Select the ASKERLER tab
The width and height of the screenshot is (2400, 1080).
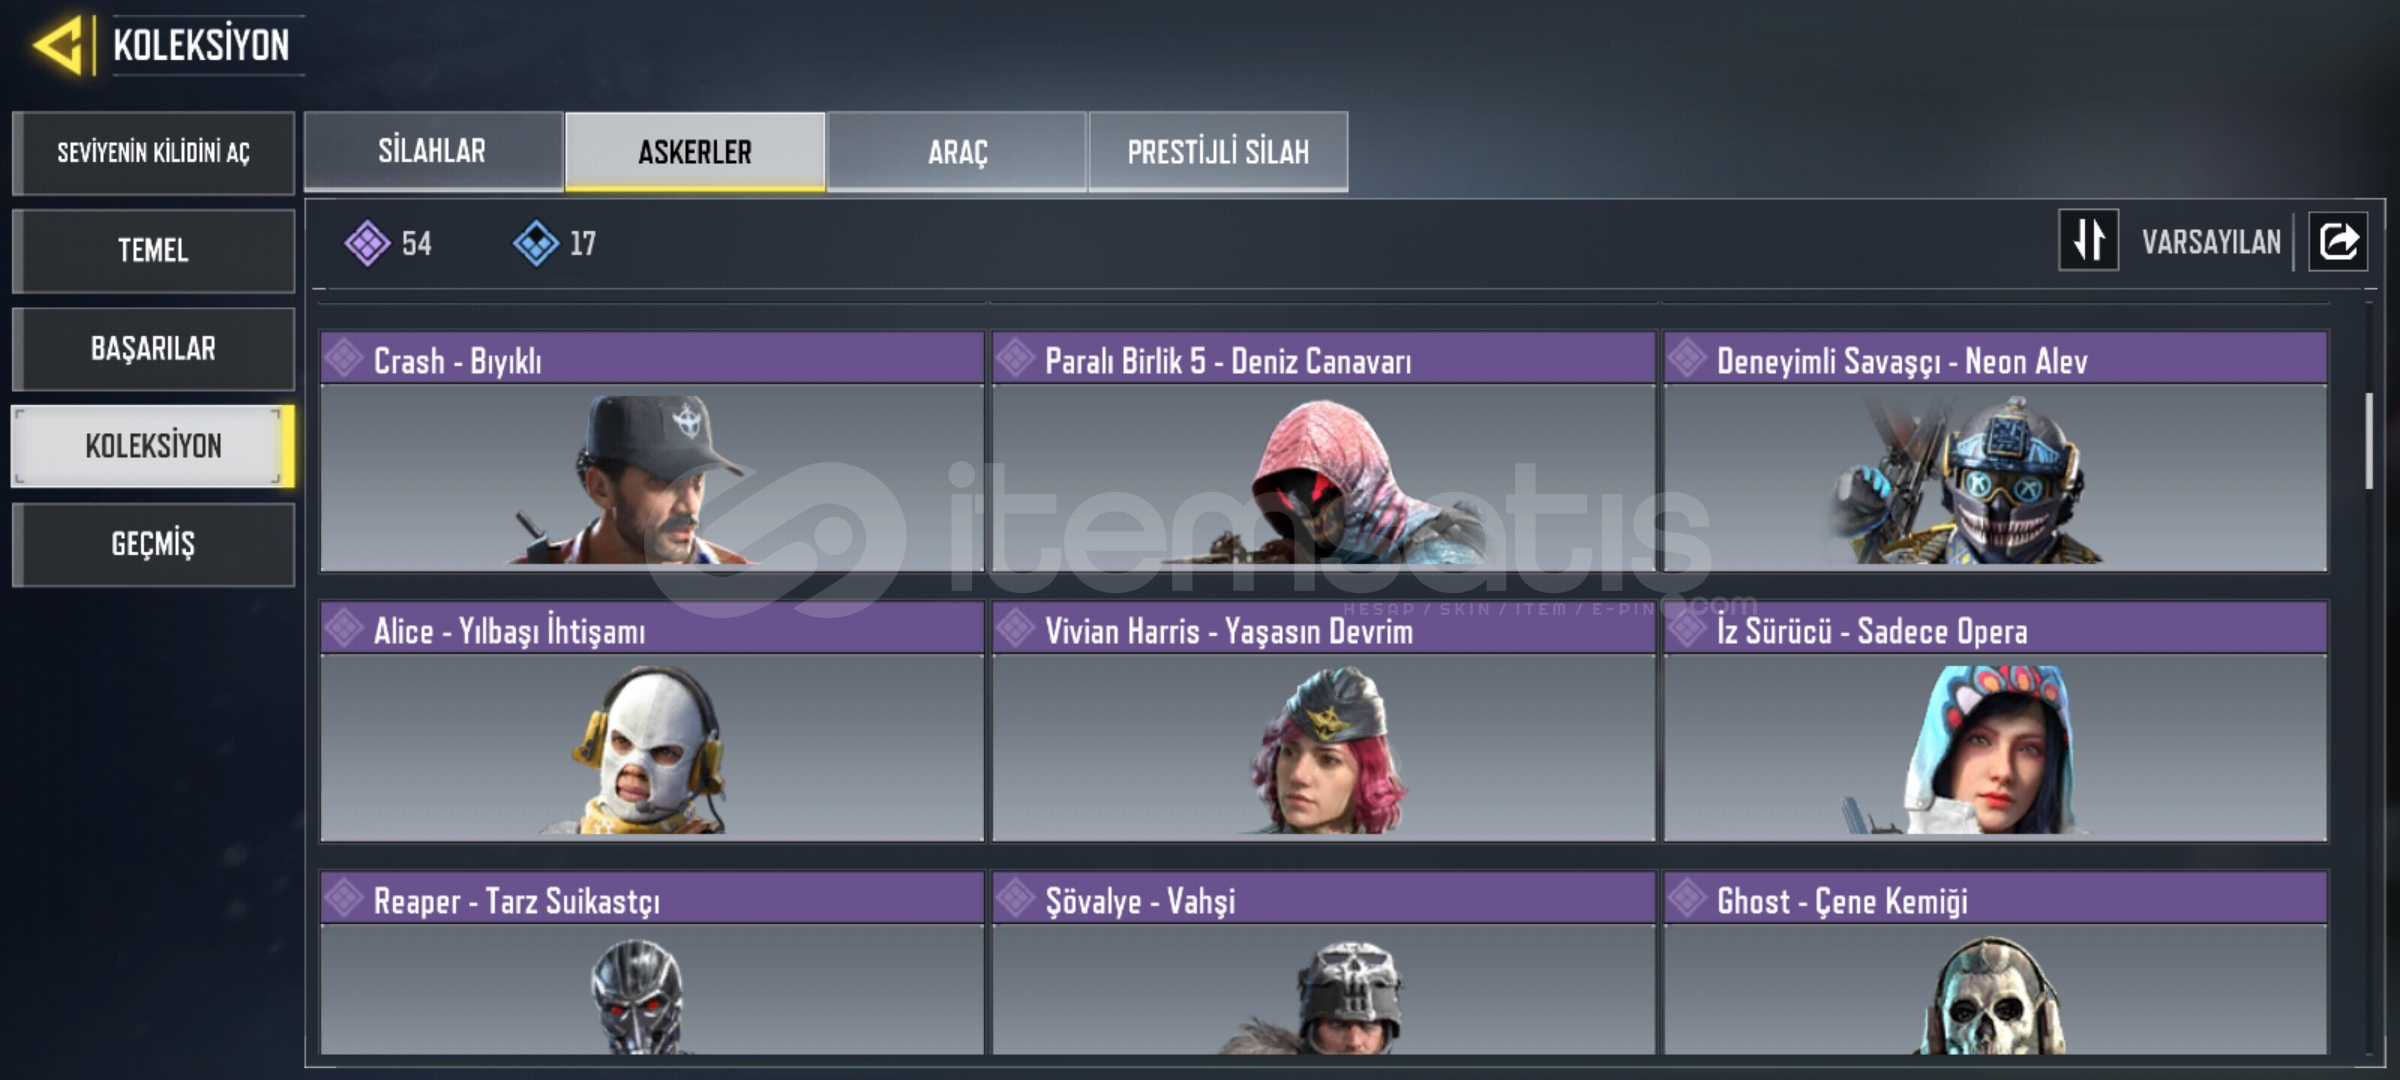pyautogui.click(x=695, y=151)
